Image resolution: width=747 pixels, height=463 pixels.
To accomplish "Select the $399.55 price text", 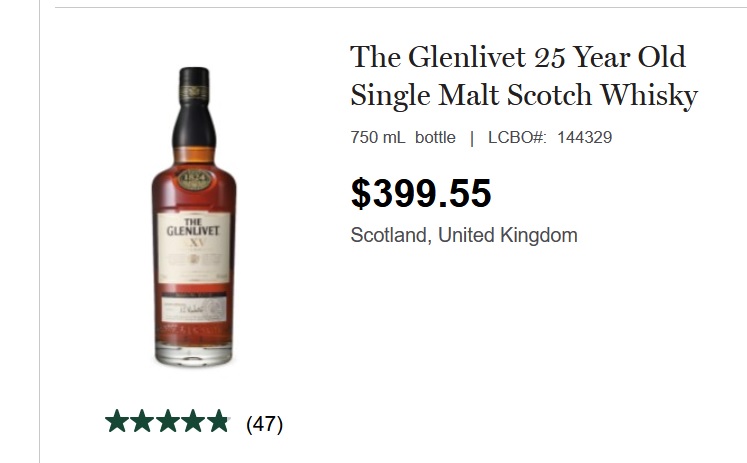I will coord(421,193).
